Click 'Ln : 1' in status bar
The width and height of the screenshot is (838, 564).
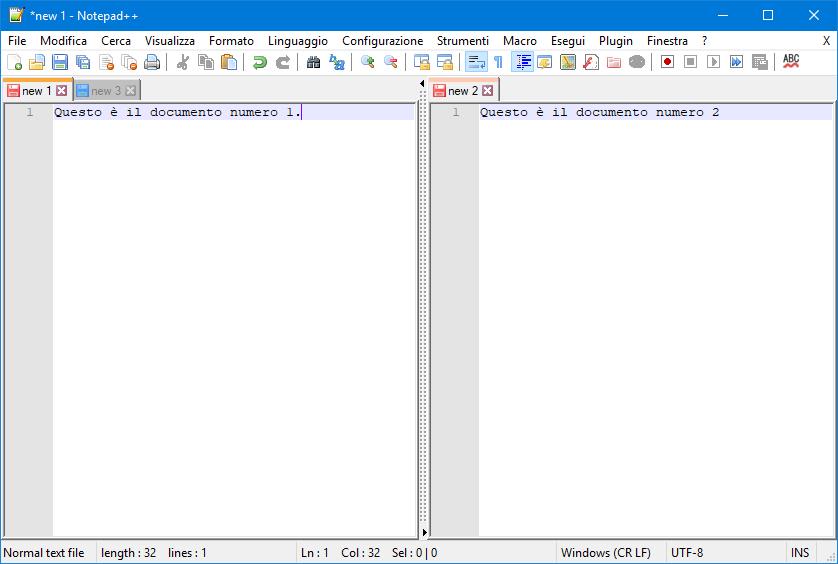(x=314, y=553)
